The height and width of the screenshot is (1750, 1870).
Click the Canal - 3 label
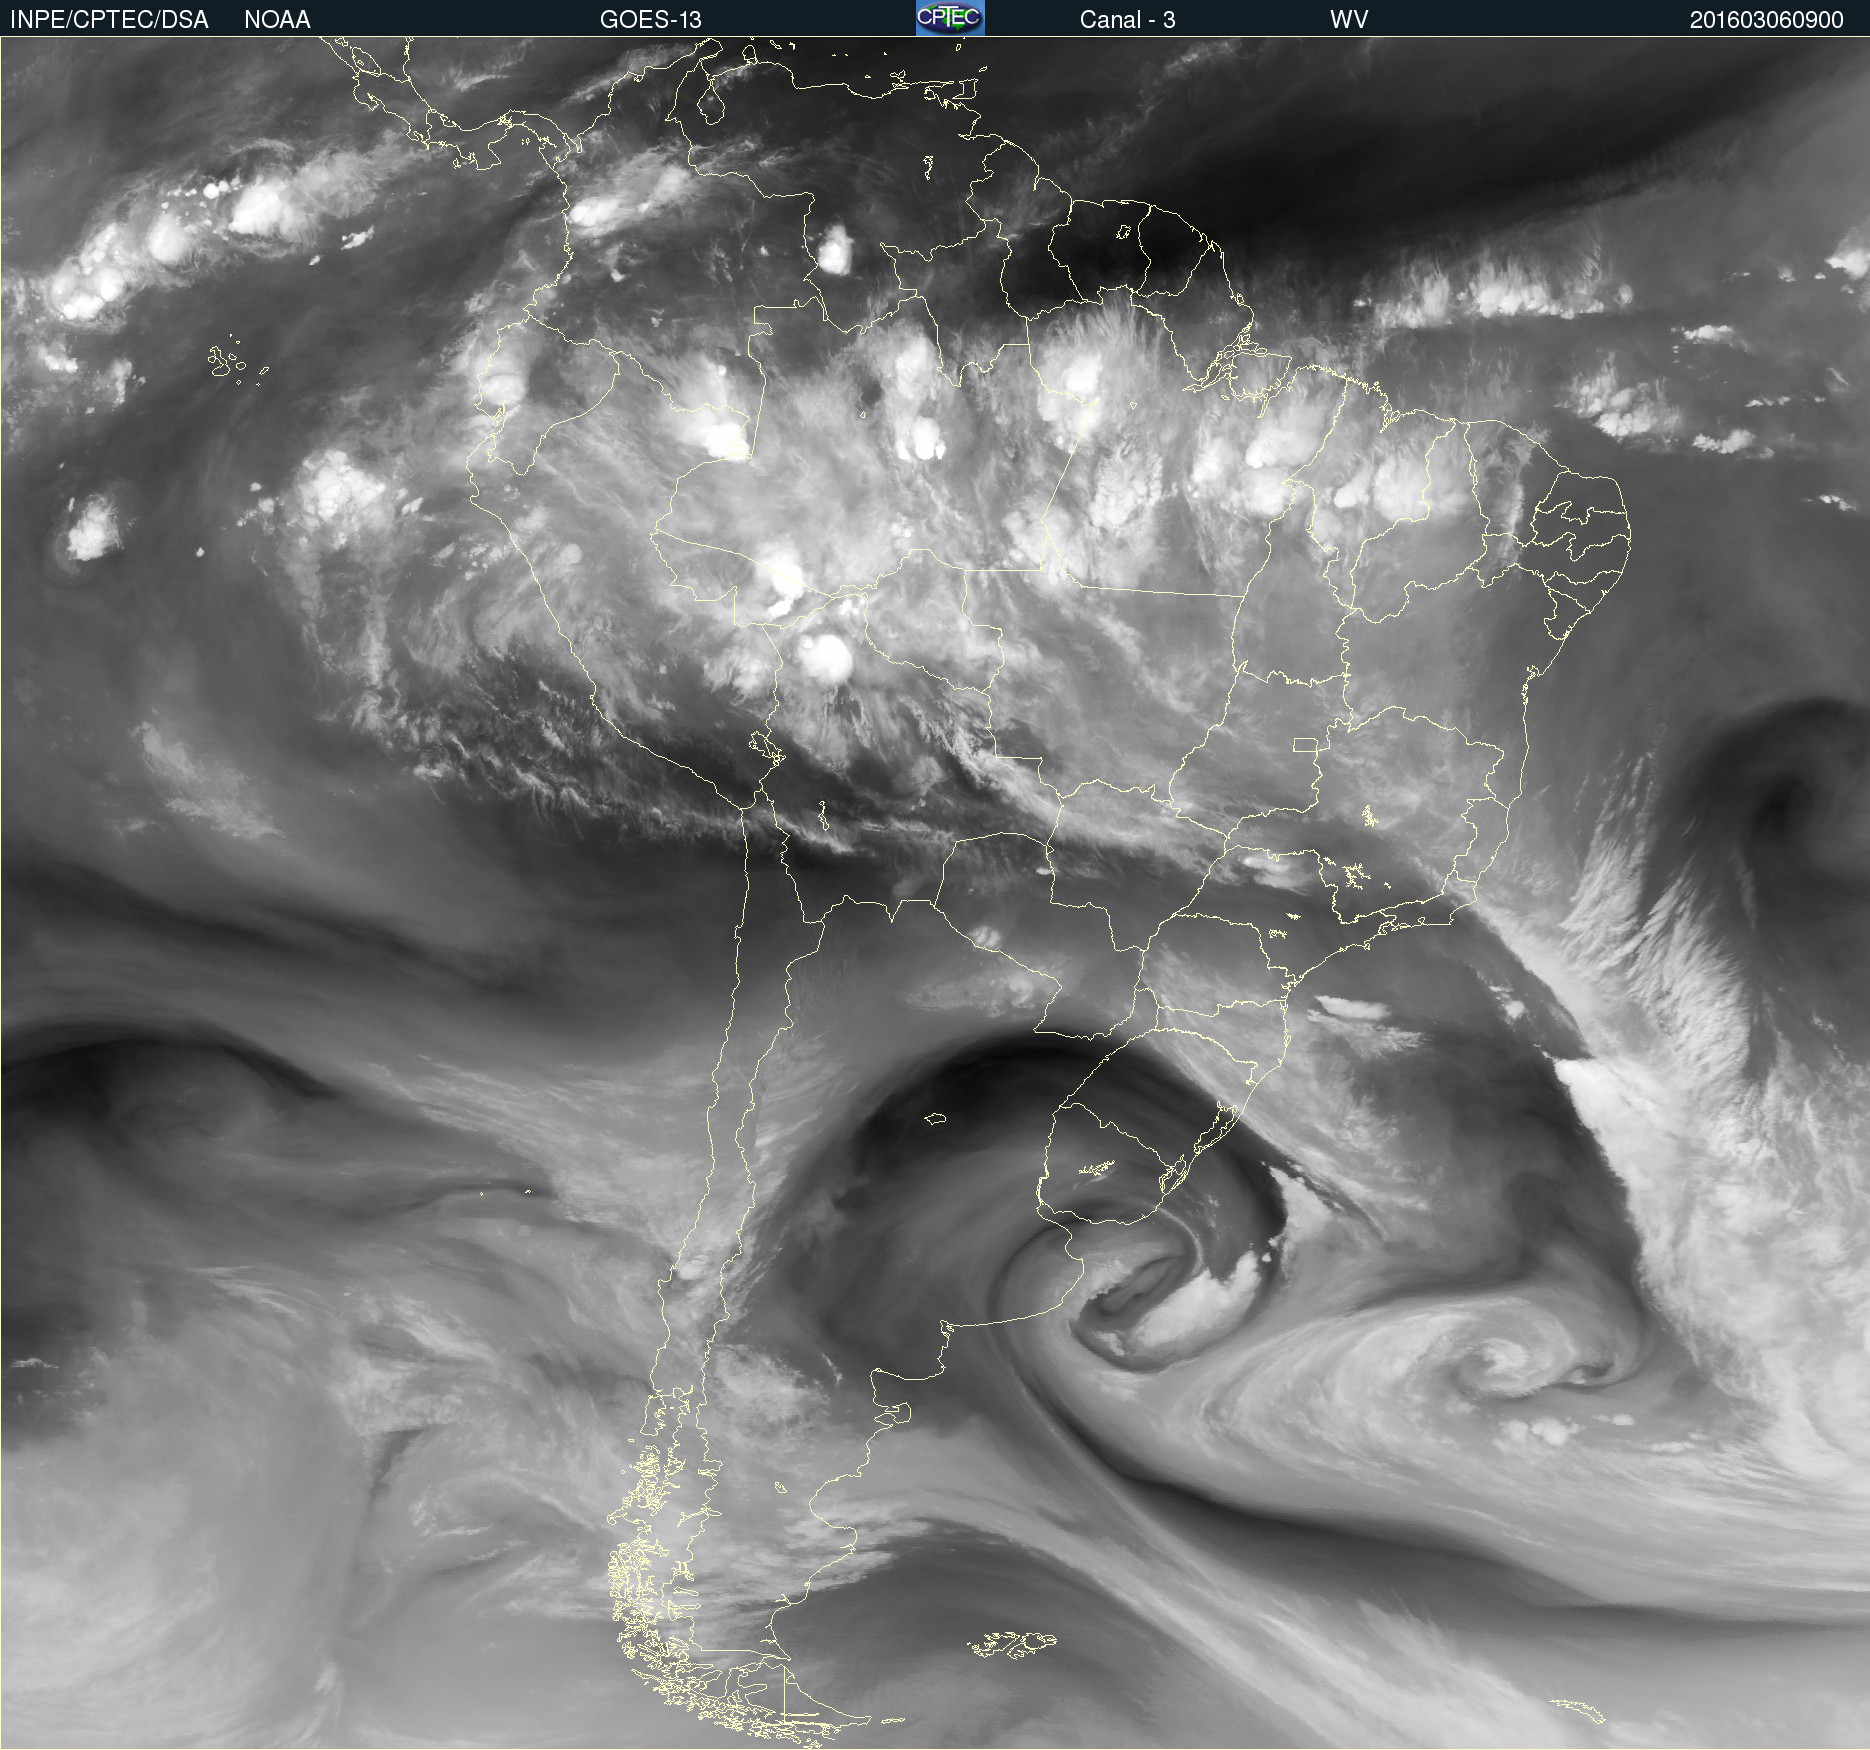click(x=1127, y=19)
